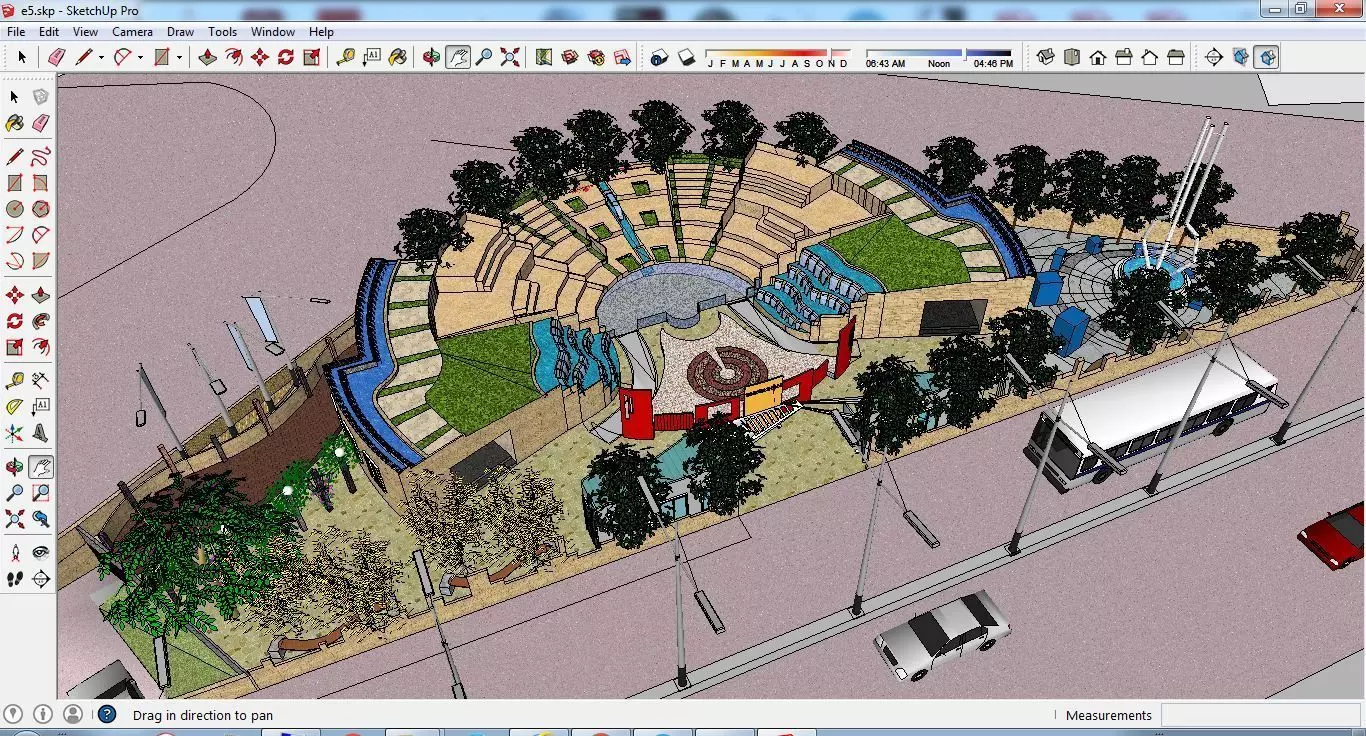Open the Help menu

click(x=321, y=32)
